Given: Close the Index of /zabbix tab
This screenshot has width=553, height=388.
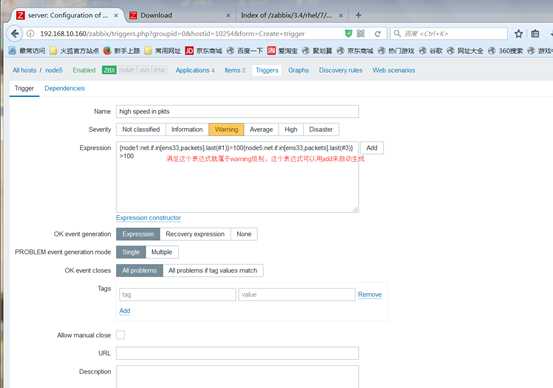Looking at the screenshot, I should 341,16.
